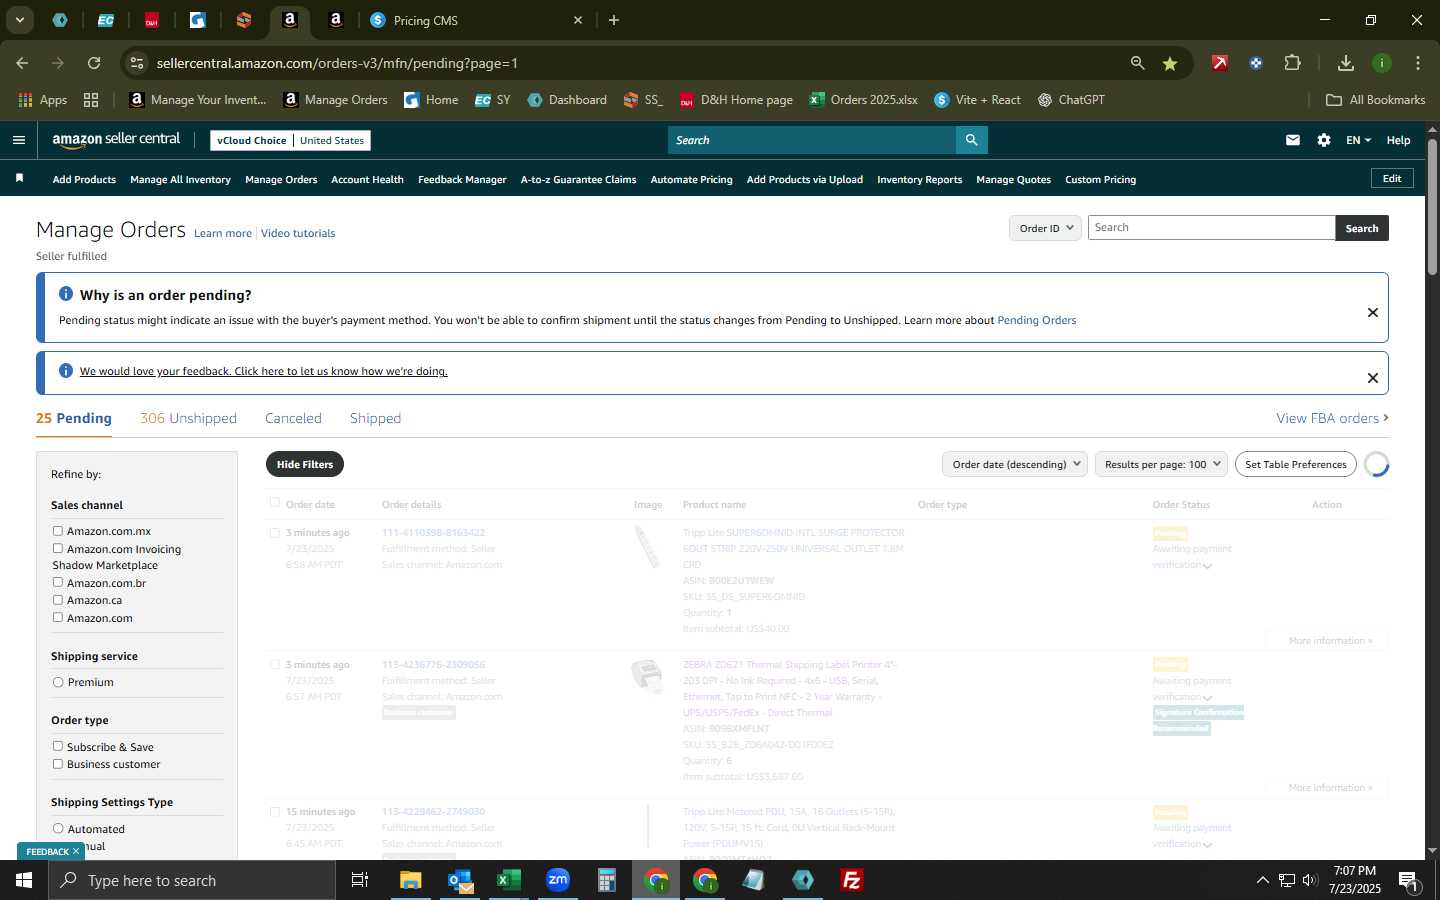Viewport: 1440px width, 900px height.
Task: Open the Zoom app in taskbar
Action: click(558, 880)
